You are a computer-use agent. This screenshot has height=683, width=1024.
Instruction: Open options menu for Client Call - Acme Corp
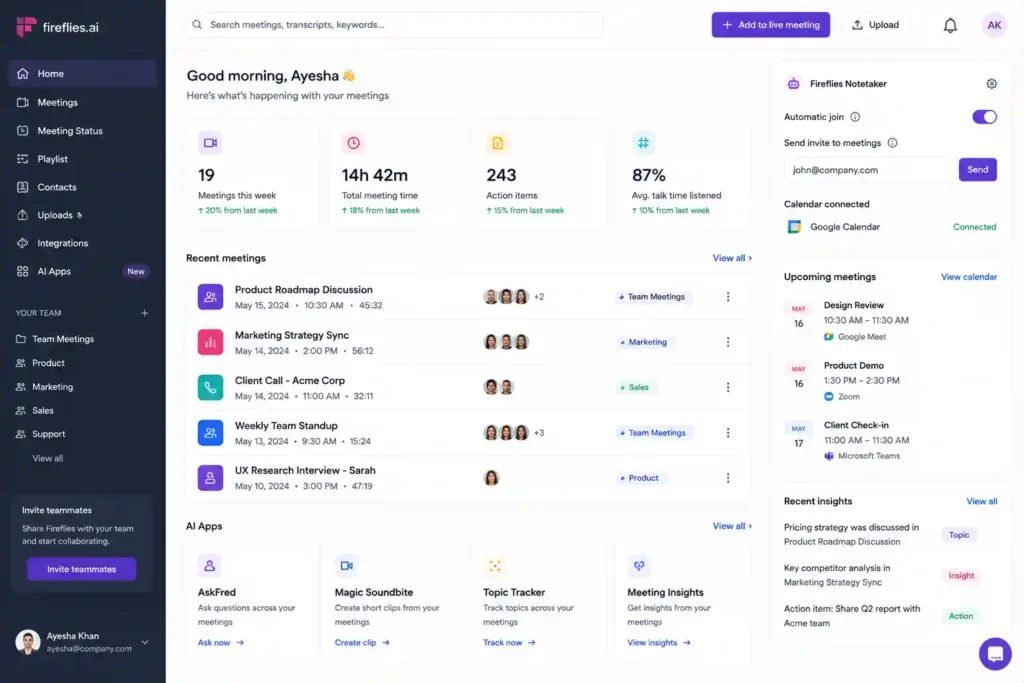click(x=728, y=387)
